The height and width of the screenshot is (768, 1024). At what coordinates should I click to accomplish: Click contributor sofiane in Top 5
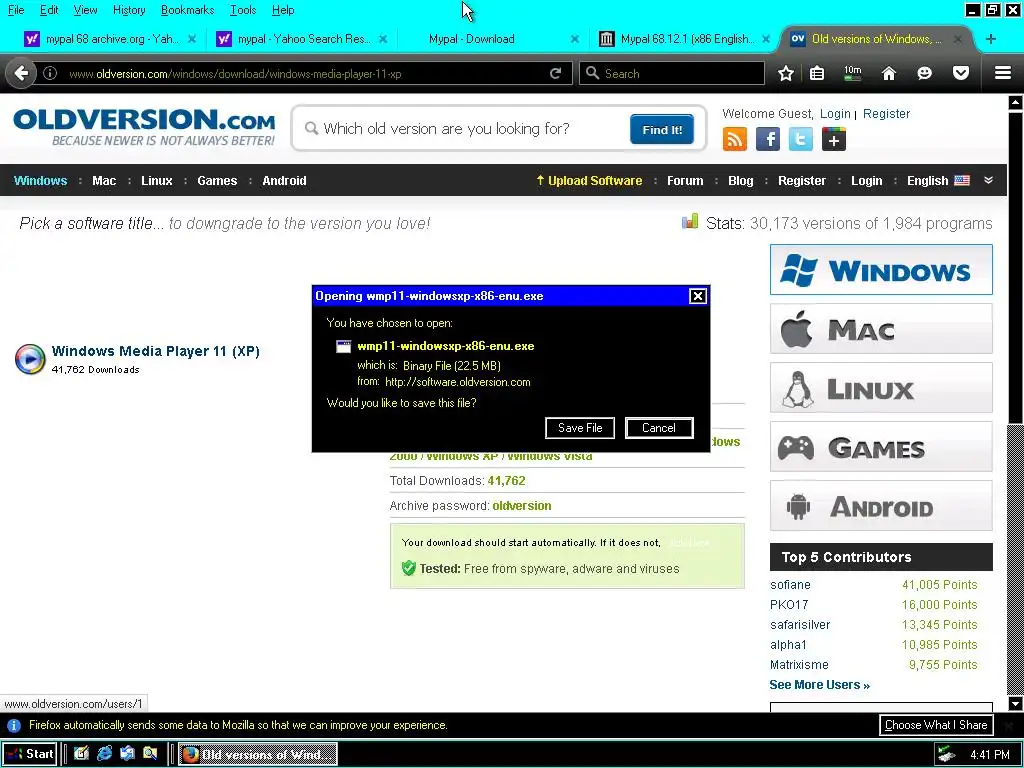[790, 584]
